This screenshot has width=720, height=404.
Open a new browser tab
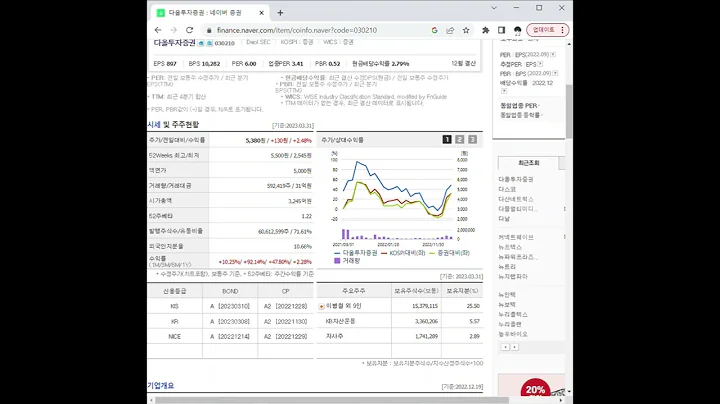tap(280, 13)
